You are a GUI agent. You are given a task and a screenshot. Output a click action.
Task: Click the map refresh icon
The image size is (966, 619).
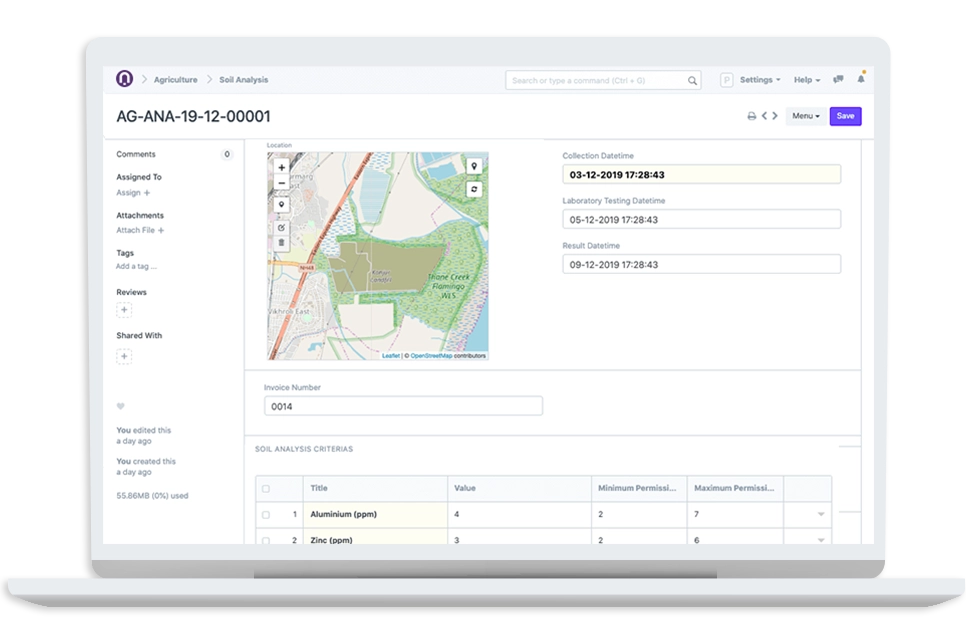[474, 189]
